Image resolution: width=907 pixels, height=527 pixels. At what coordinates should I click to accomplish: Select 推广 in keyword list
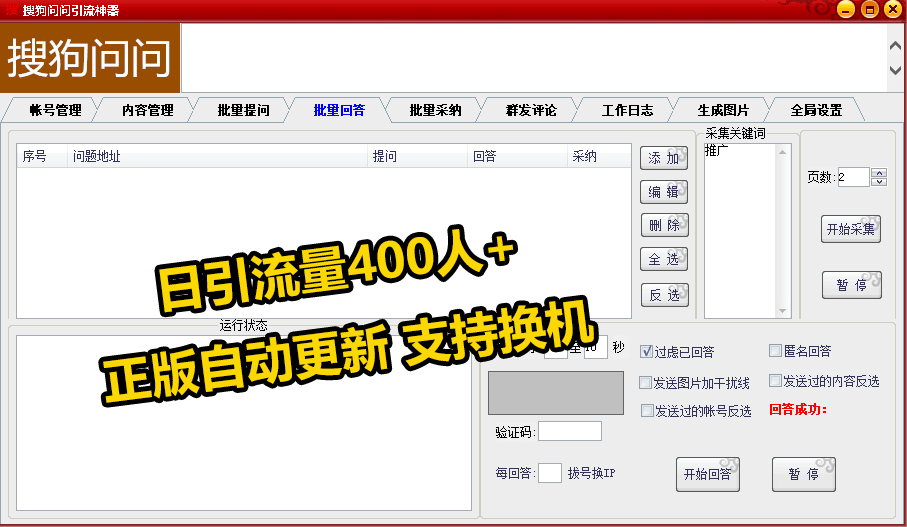point(716,150)
